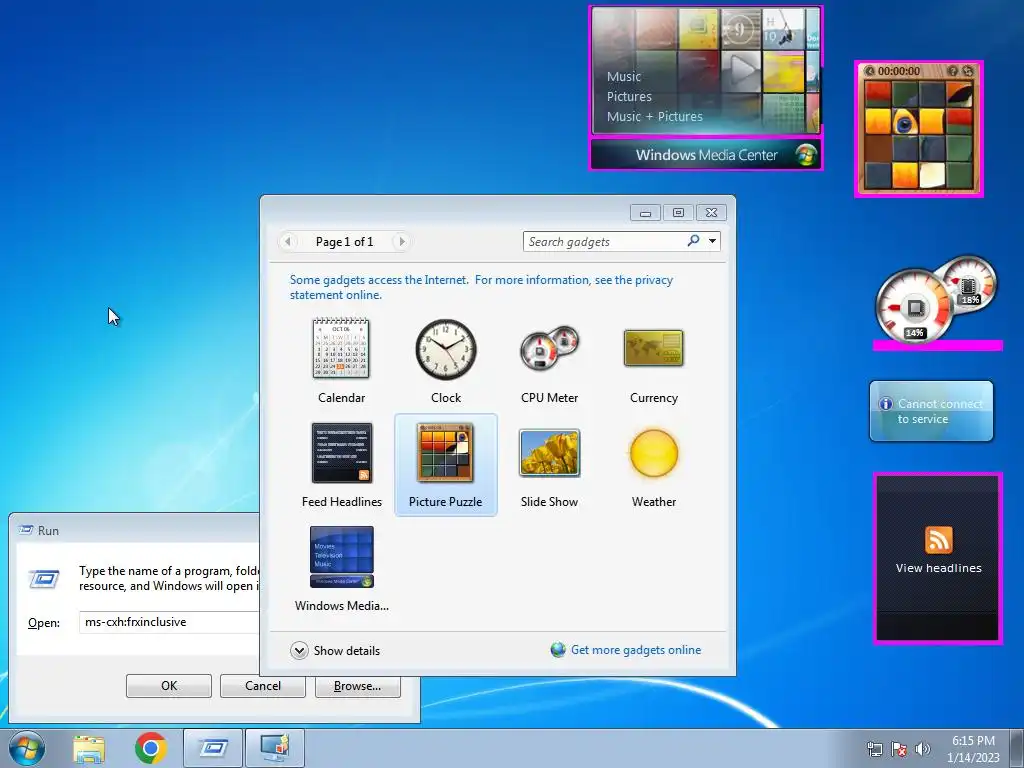The width and height of the screenshot is (1024, 768).
Task: Click the volume speaker tray icon
Action: coord(923,749)
